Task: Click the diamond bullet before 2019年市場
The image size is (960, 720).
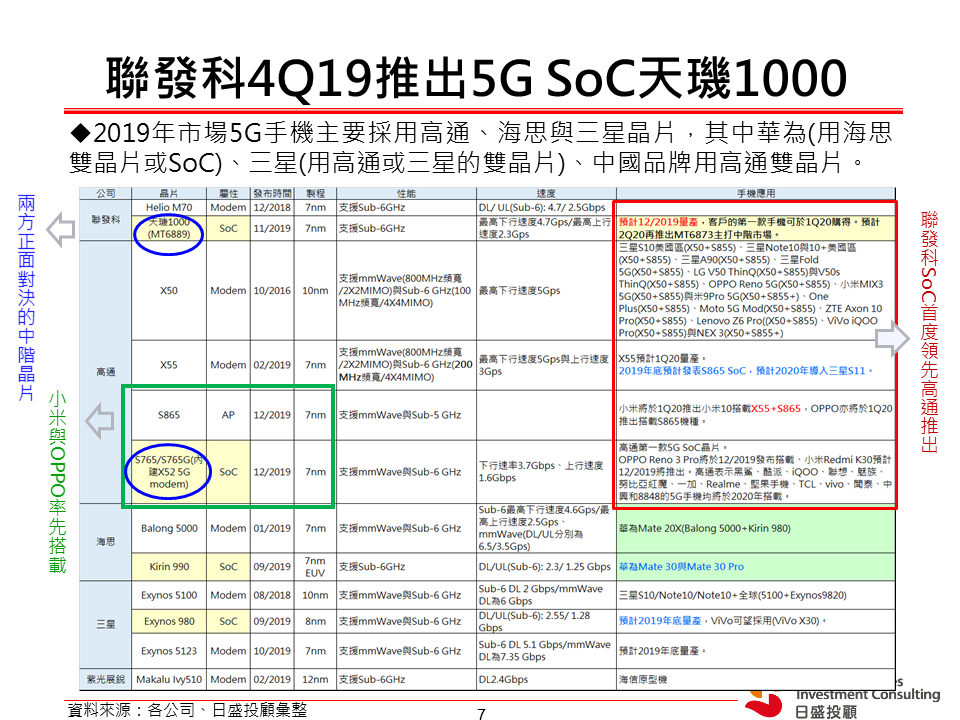Action: (80, 133)
